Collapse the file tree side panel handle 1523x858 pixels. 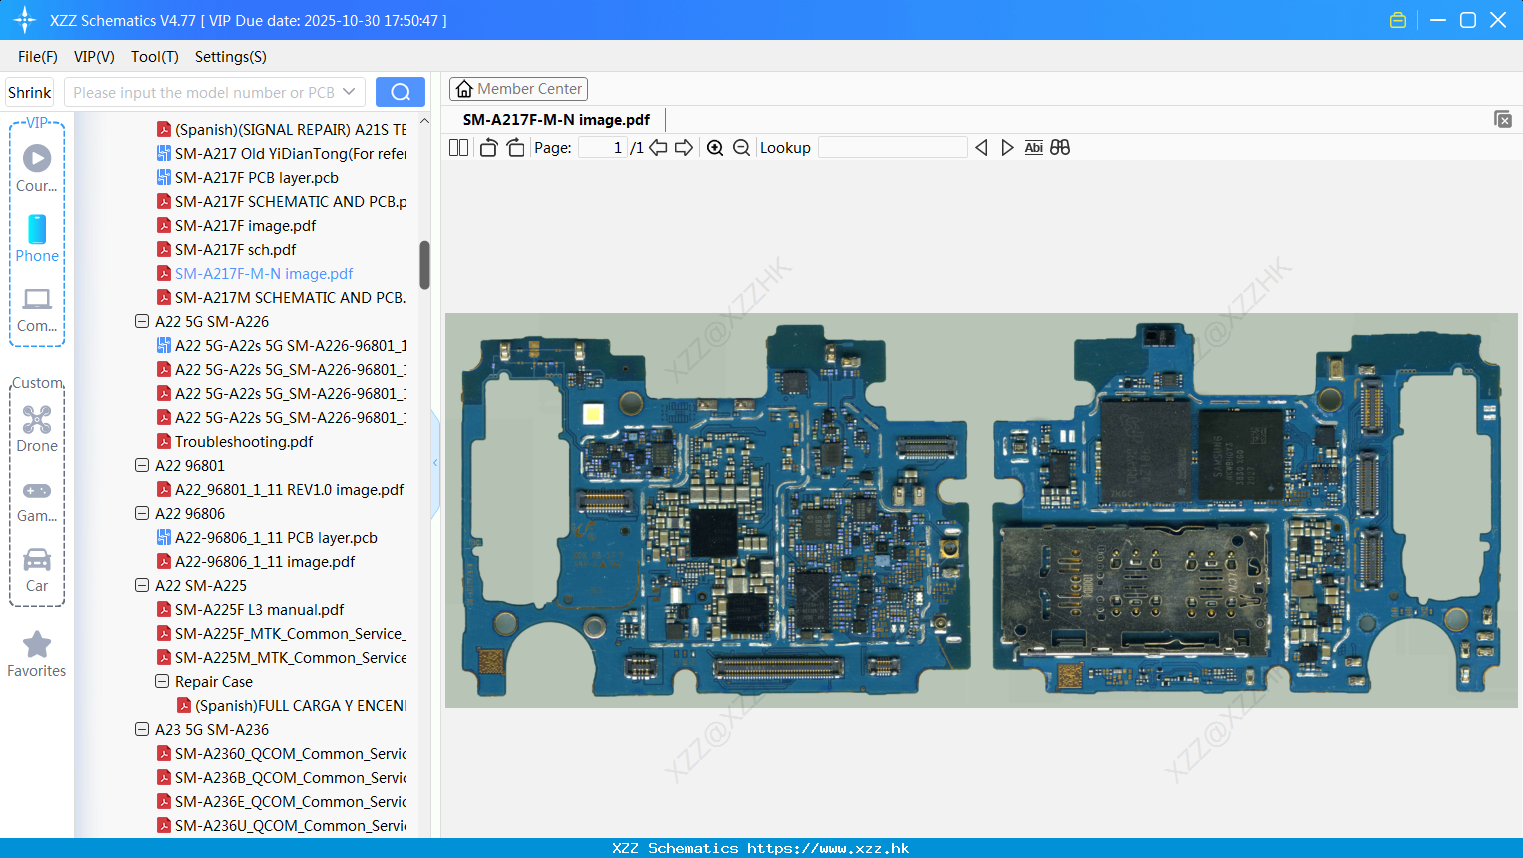click(x=435, y=463)
